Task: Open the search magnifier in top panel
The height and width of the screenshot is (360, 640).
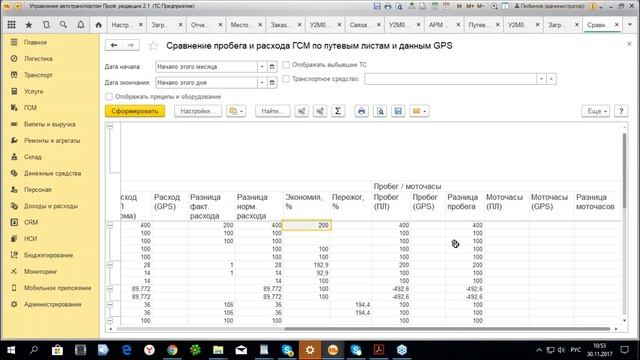Action: (63, 25)
